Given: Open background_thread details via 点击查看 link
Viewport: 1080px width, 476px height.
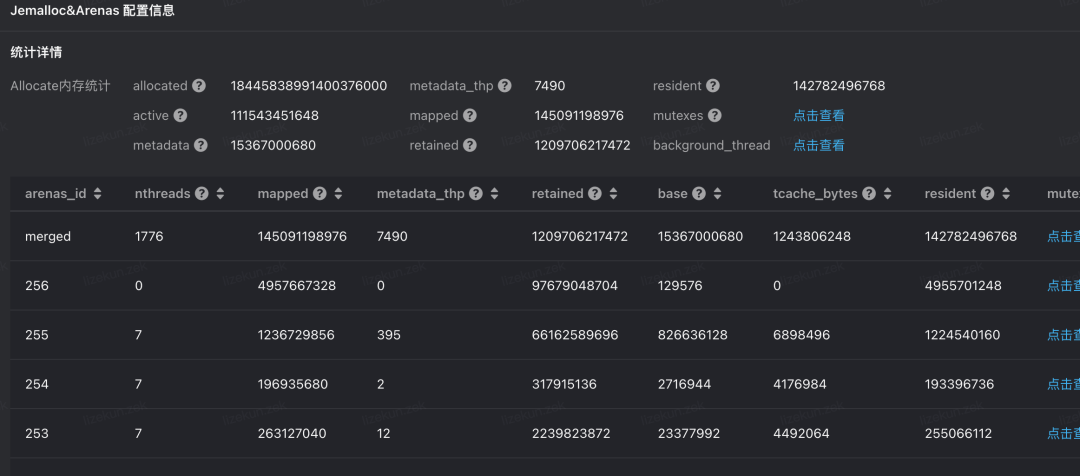Looking at the screenshot, I should pyautogui.click(x=819, y=146).
